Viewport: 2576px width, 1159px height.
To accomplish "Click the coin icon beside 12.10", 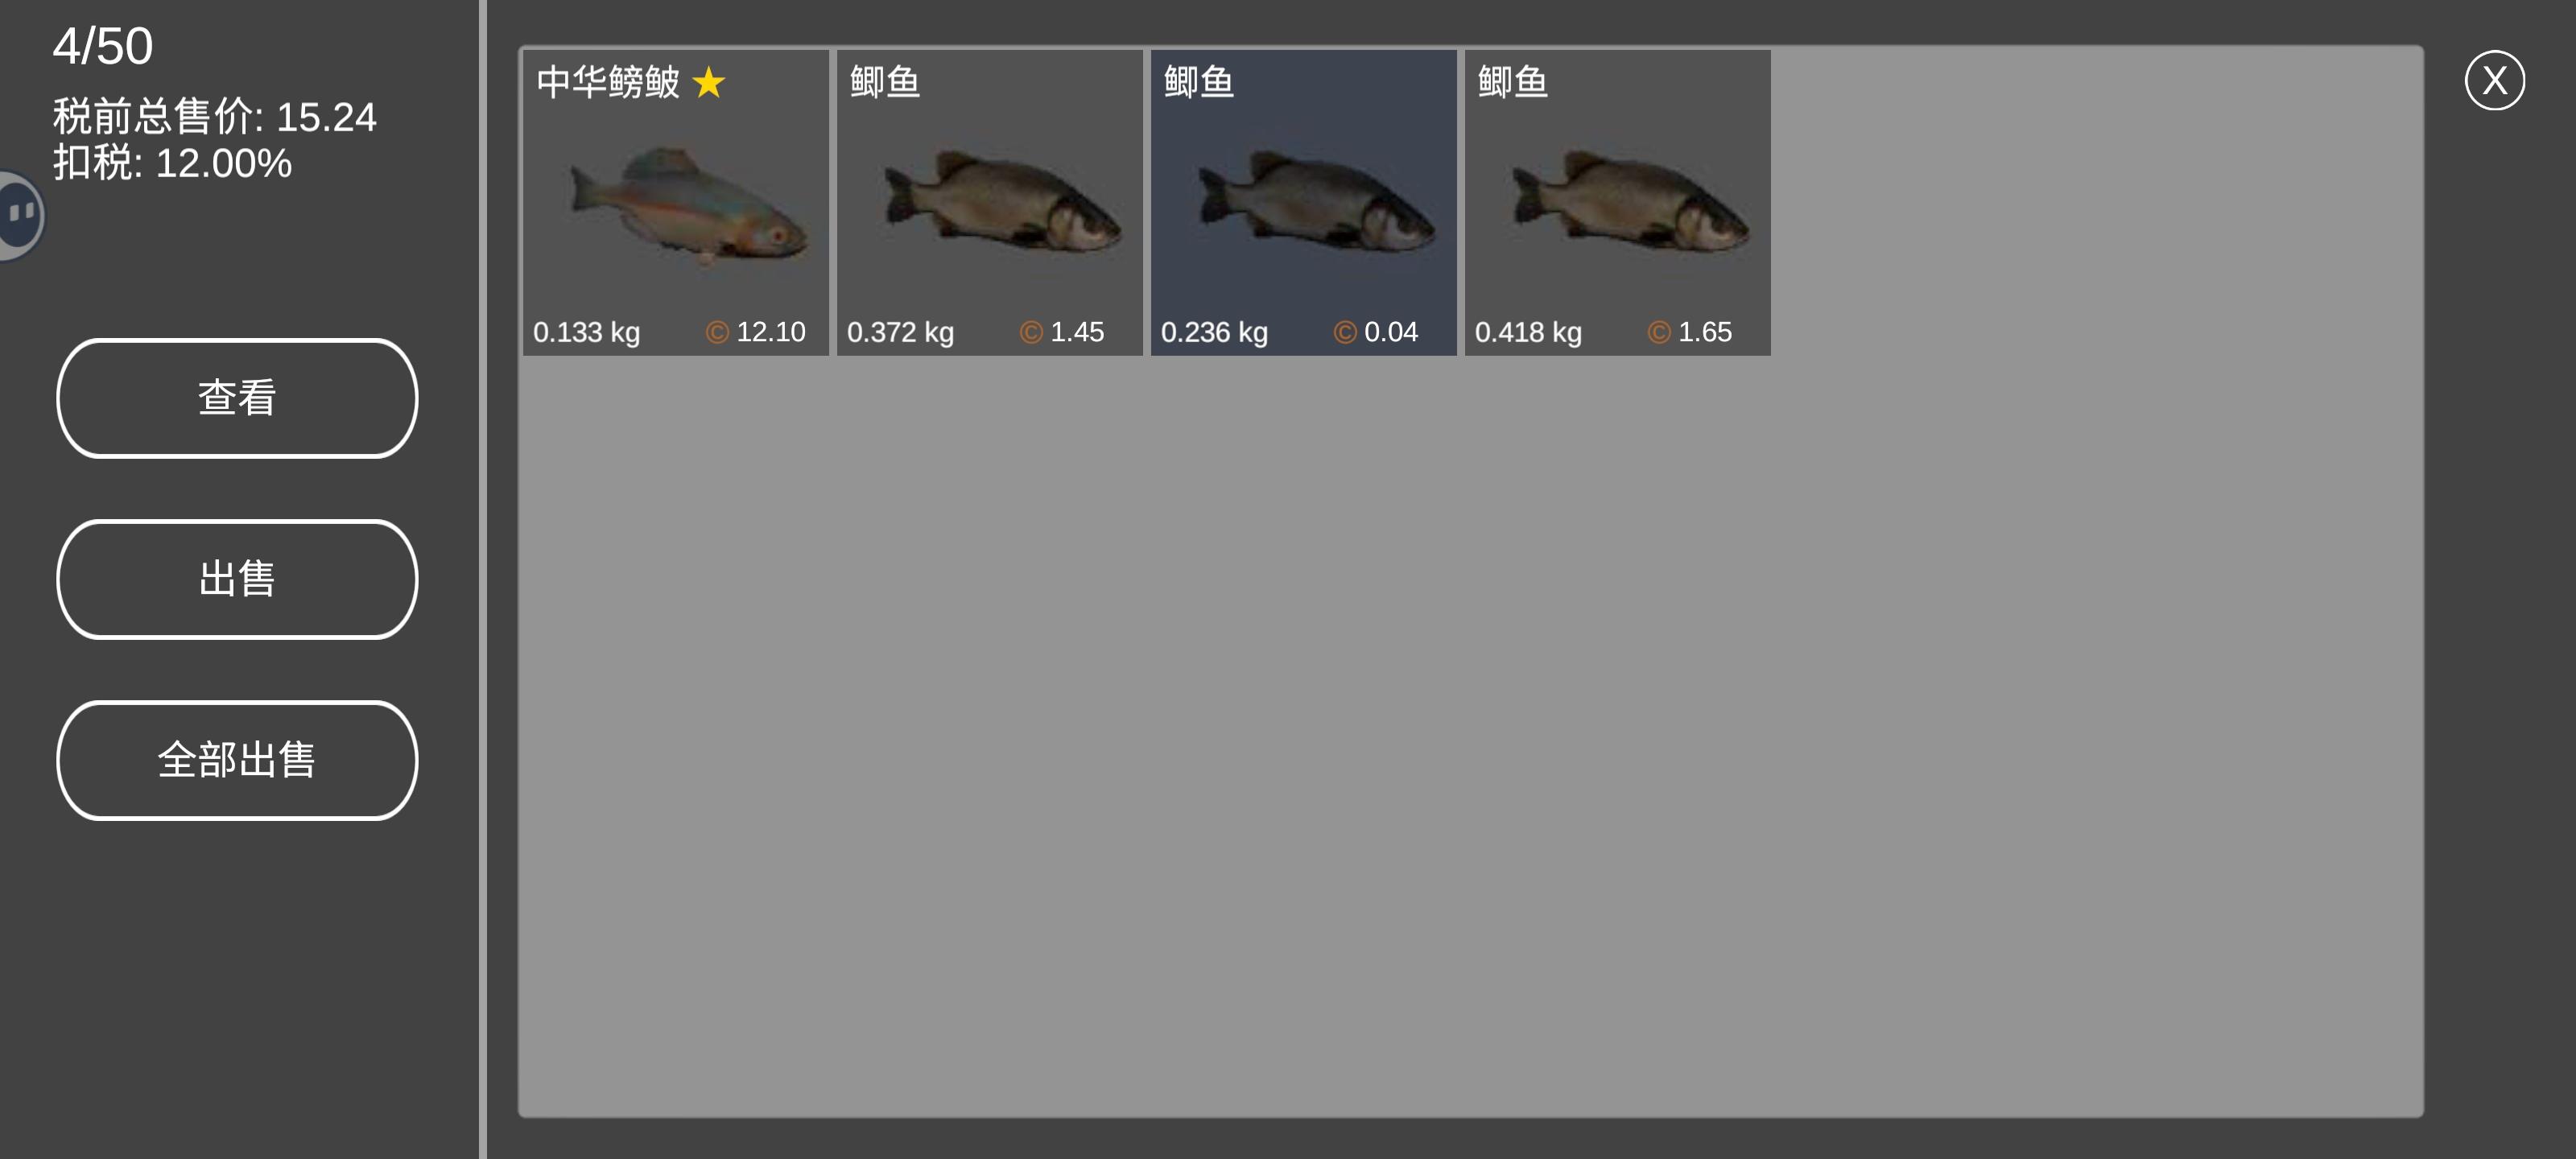I will pos(717,332).
